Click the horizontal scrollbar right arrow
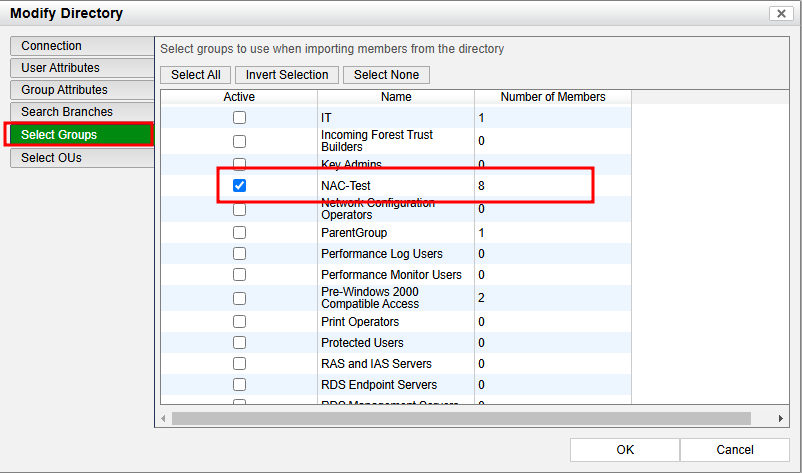 pos(782,418)
